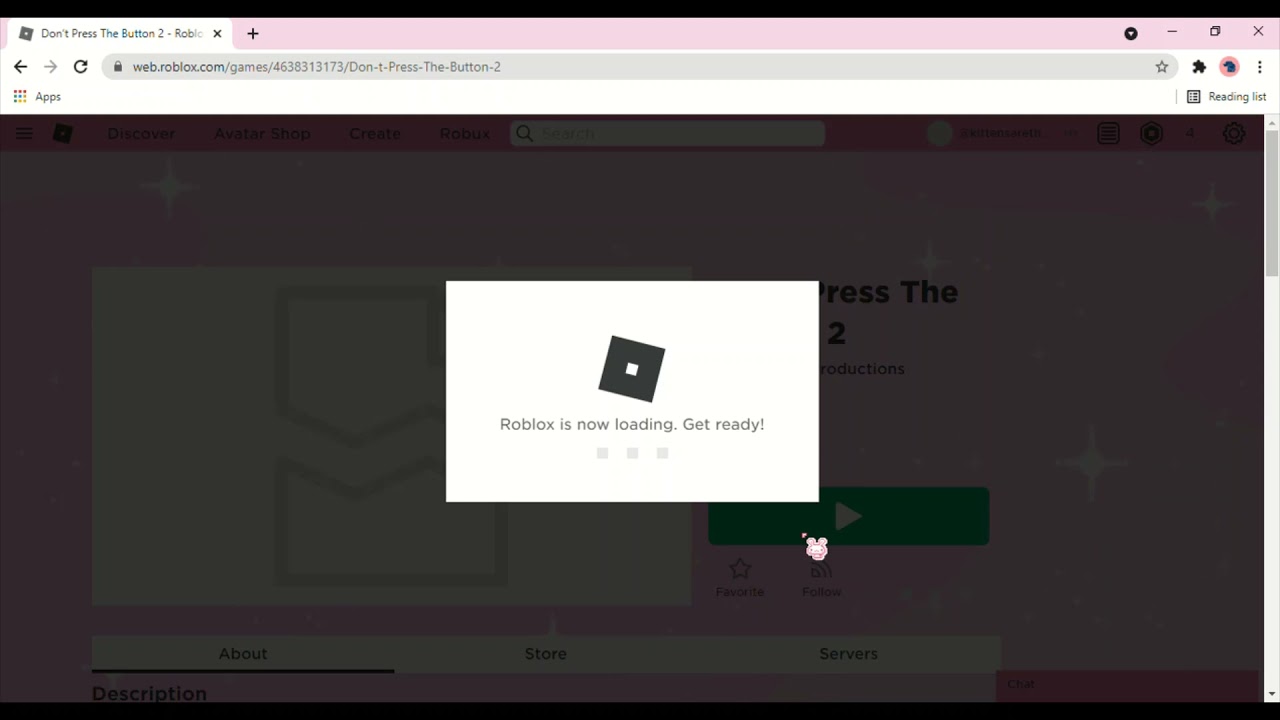This screenshot has width=1280, height=720.
Task: Open the Reading list
Action: [x=1226, y=97]
